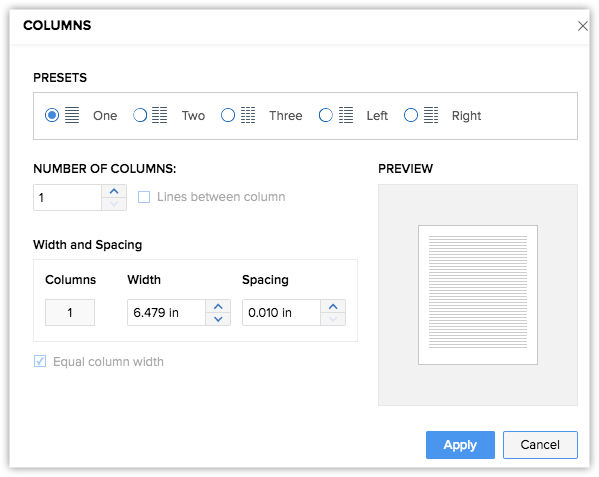Click the three-column layout icon

coord(248,115)
